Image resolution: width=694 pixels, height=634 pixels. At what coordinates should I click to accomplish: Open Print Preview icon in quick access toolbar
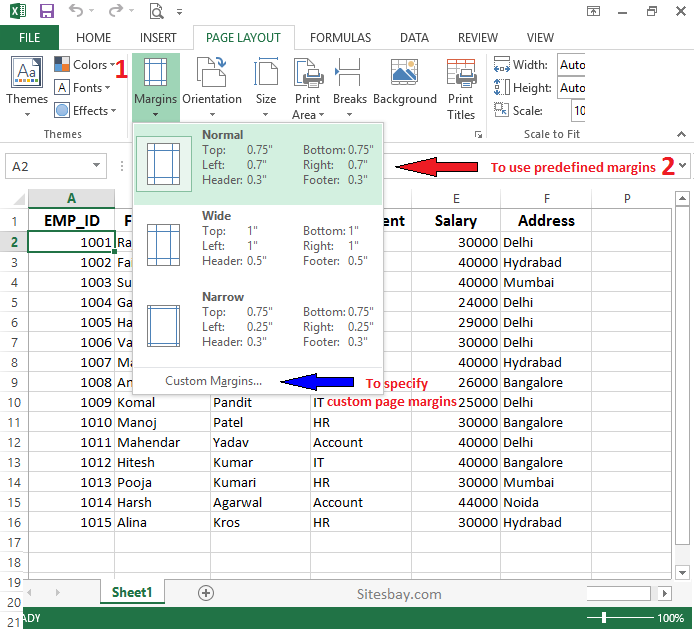156,11
